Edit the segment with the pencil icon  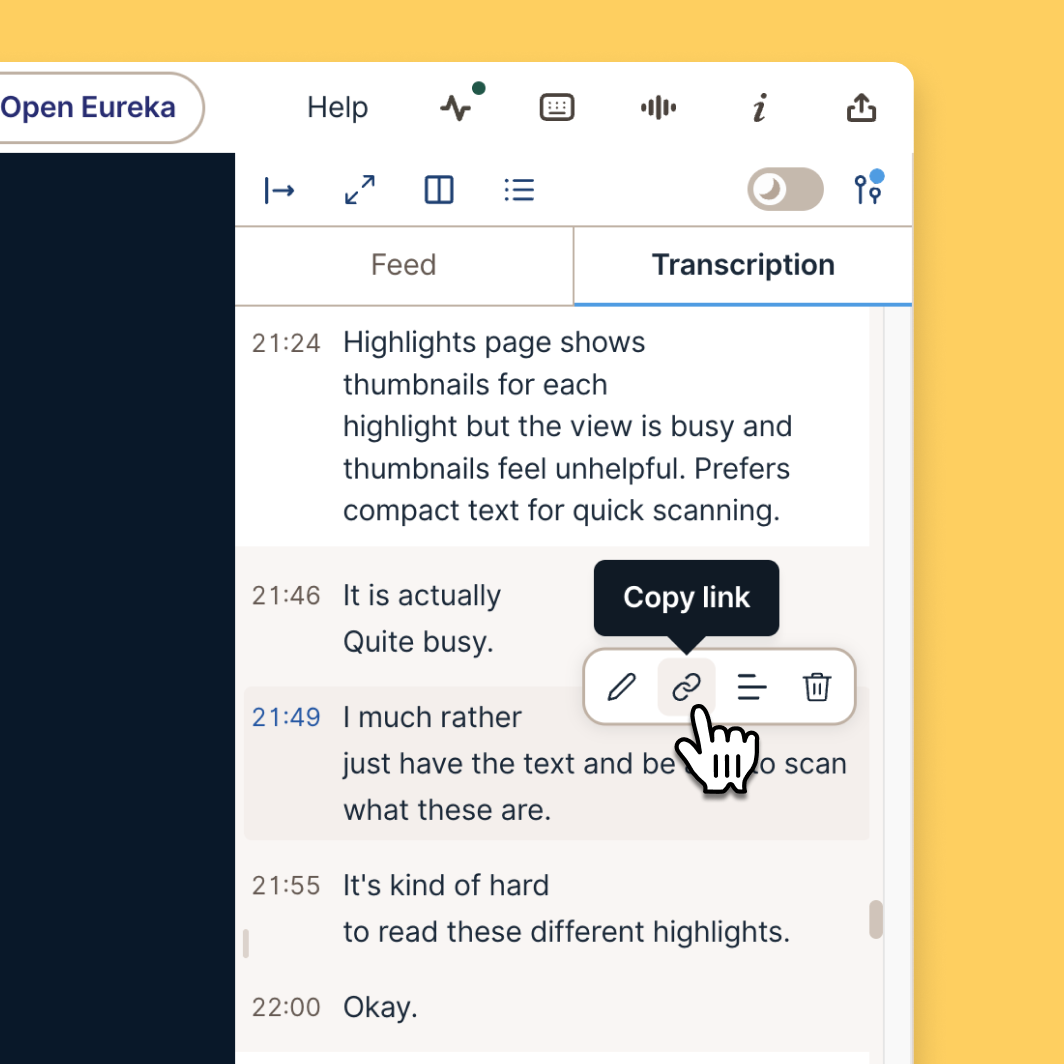pyautogui.click(x=622, y=687)
